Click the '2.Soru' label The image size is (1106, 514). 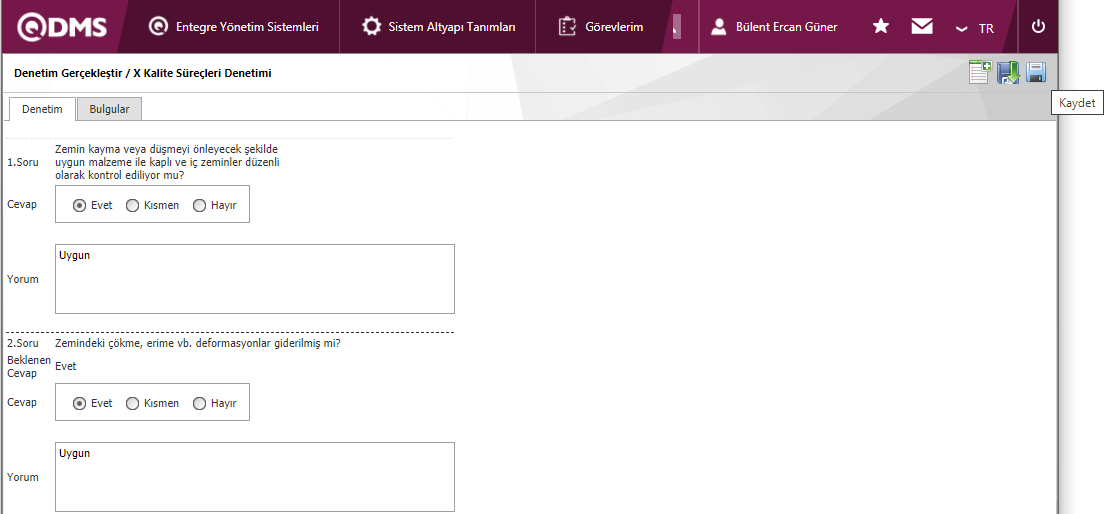(x=23, y=344)
